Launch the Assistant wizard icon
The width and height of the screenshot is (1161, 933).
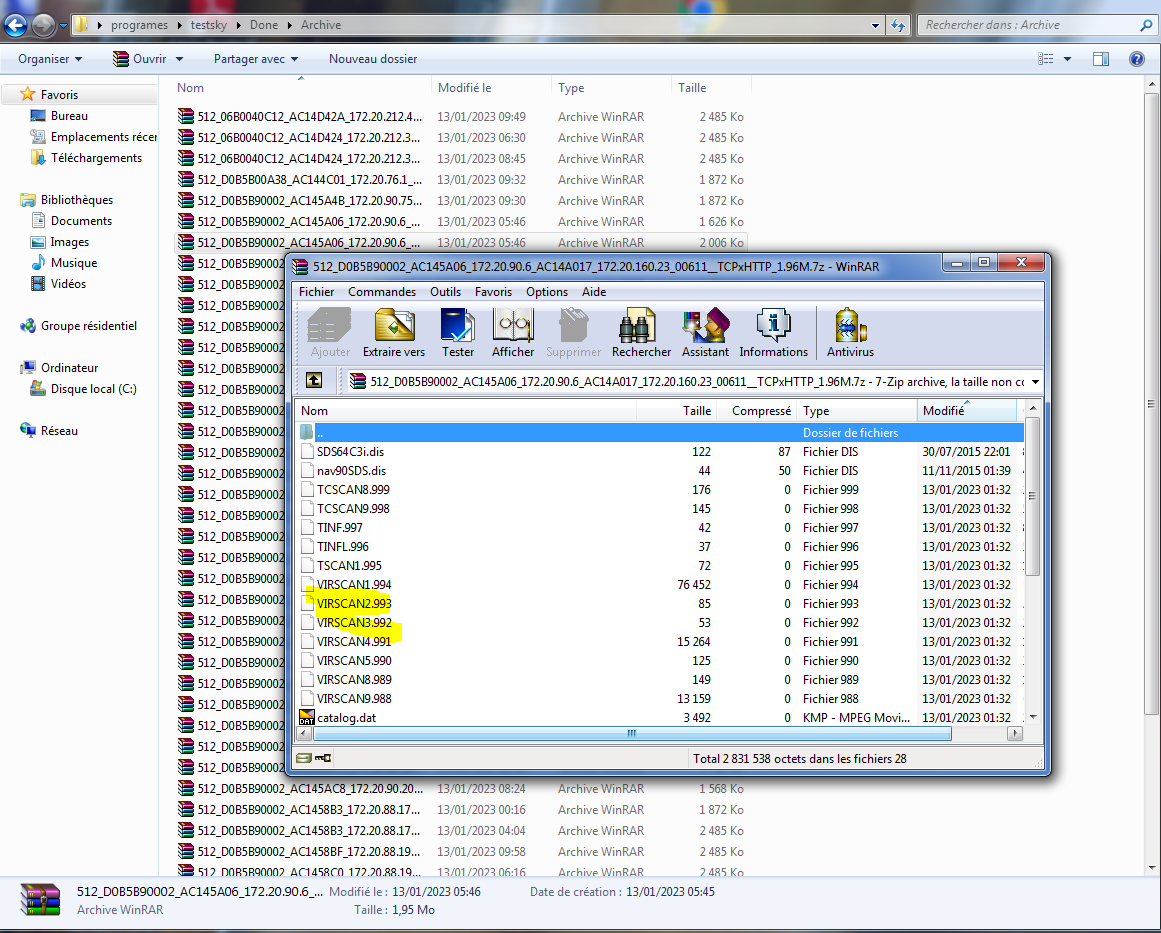(x=705, y=331)
